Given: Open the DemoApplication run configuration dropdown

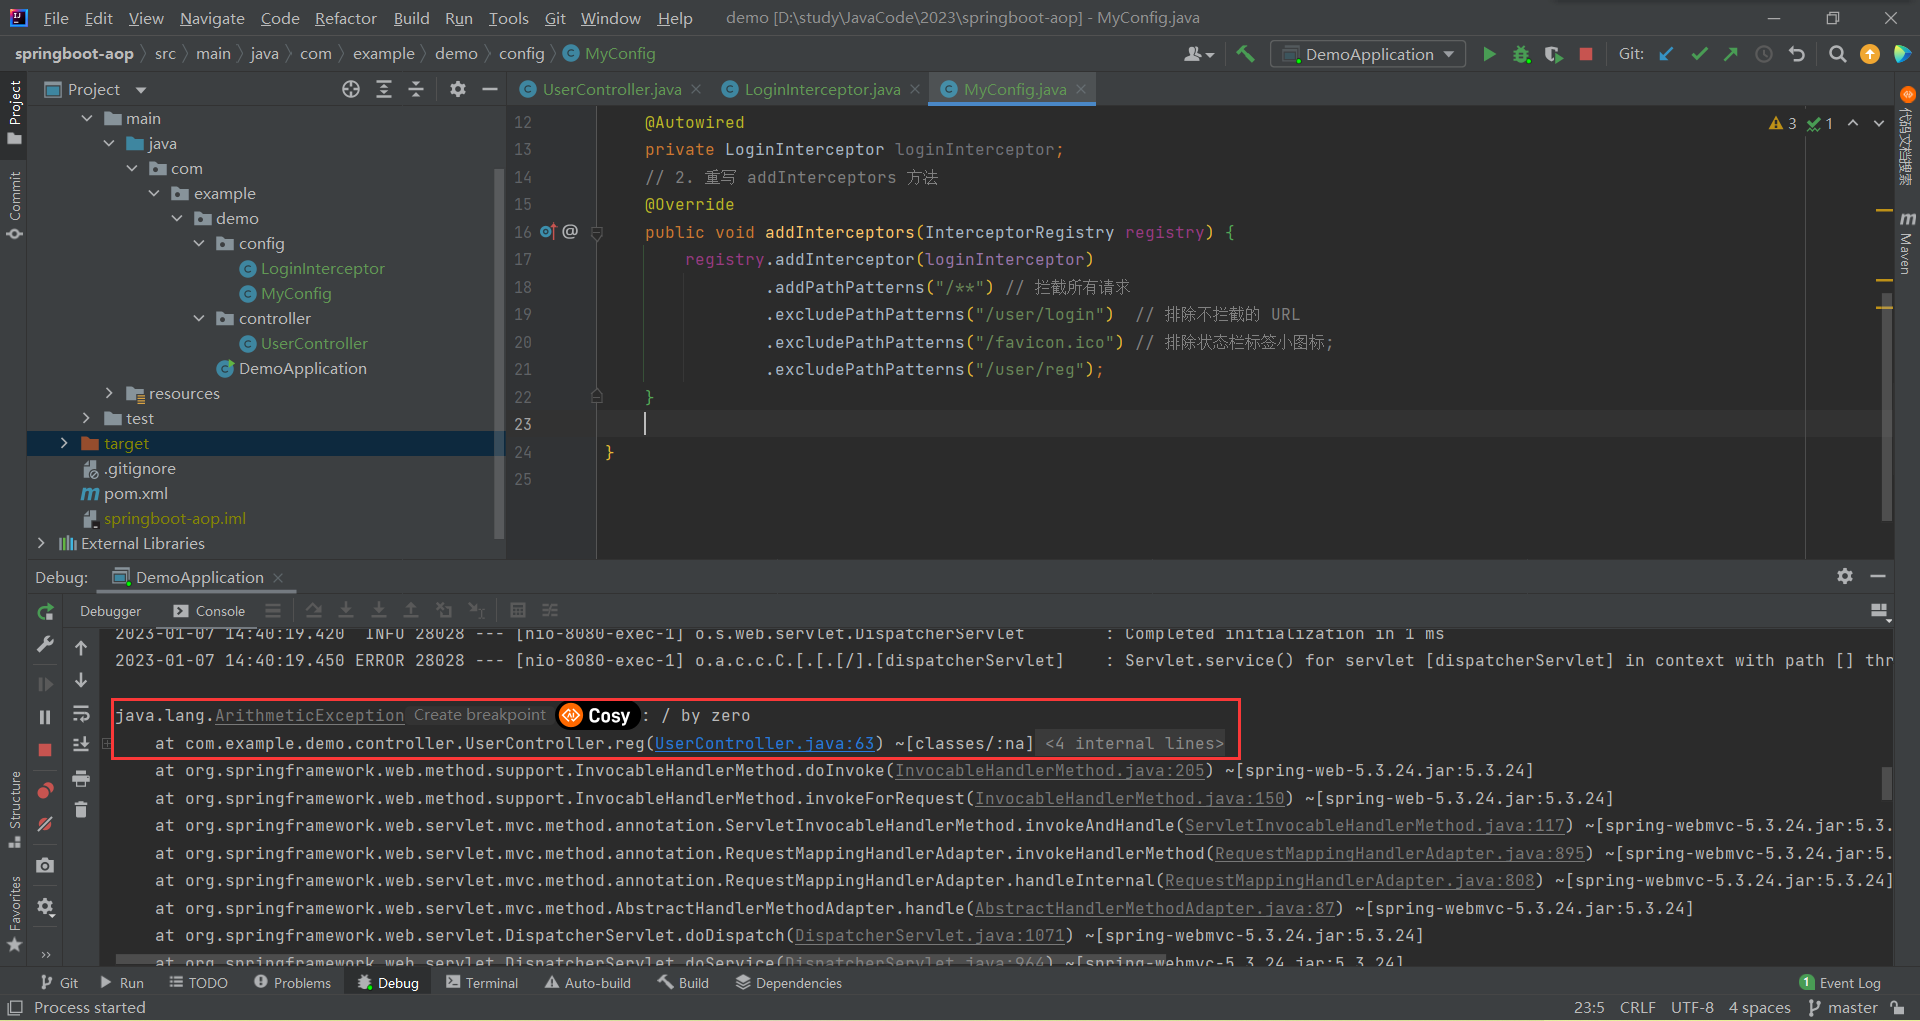Looking at the screenshot, I should pos(1368,54).
